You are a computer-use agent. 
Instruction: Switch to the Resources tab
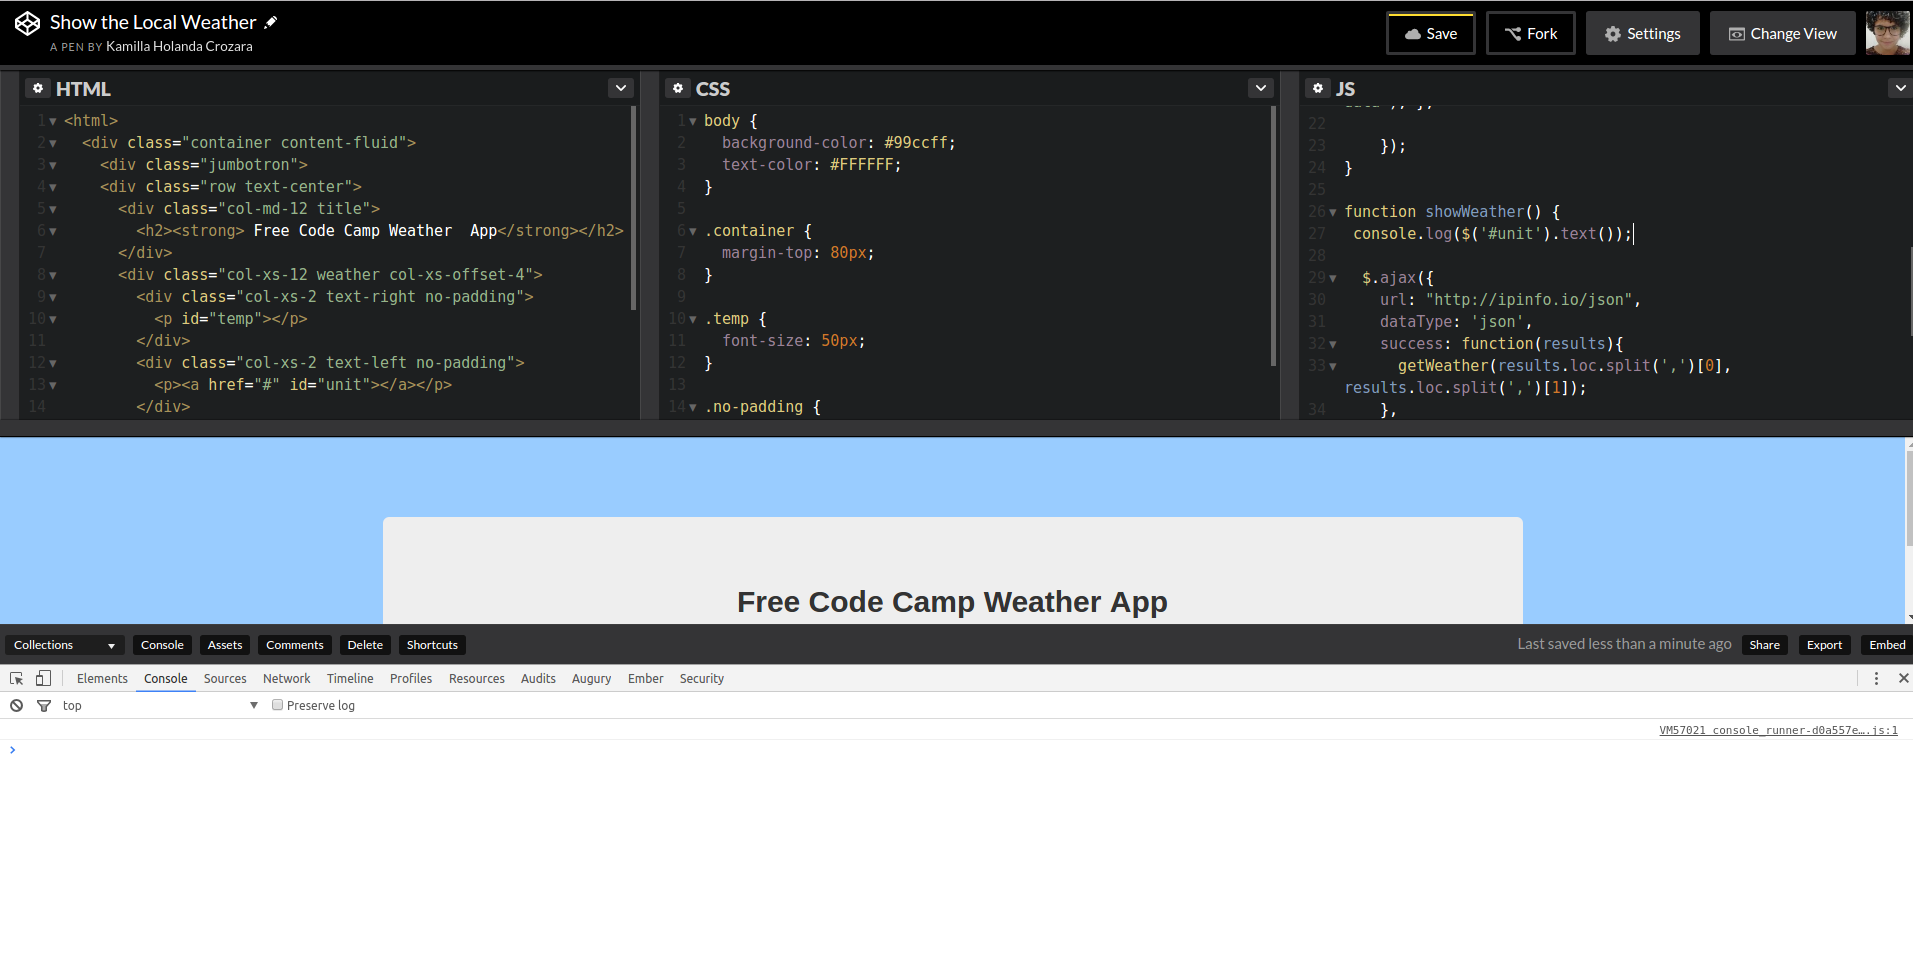pyautogui.click(x=477, y=678)
